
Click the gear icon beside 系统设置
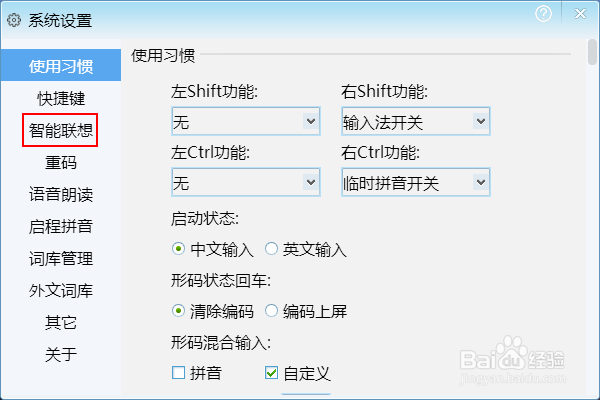[x=14, y=20]
